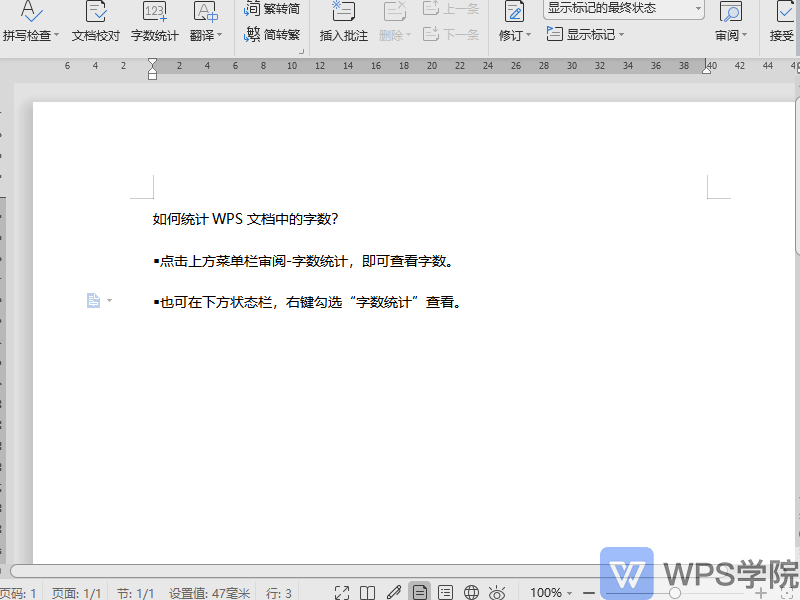The image size is (800, 600).
Task: Open the zoom percentage 100% menu
Action: pos(552,593)
